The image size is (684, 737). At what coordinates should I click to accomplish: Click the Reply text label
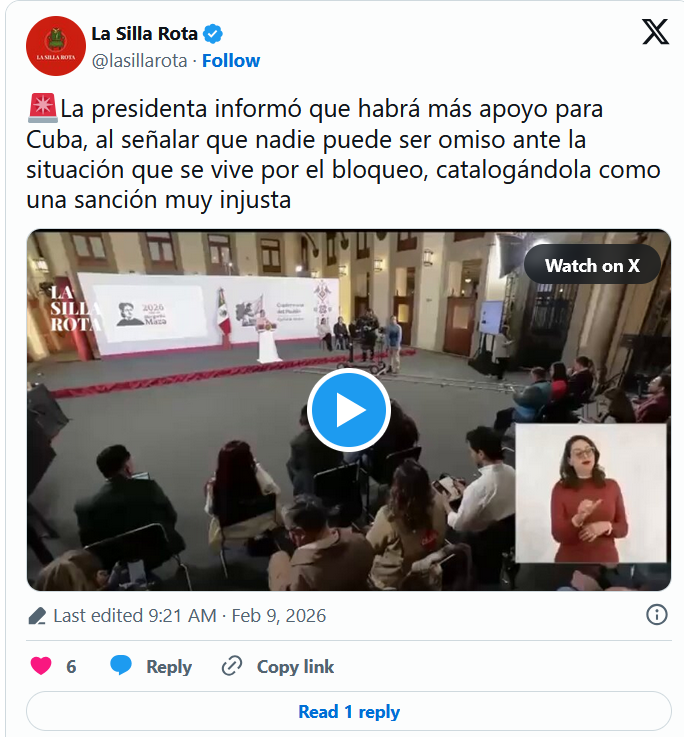pyautogui.click(x=169, y=666)
